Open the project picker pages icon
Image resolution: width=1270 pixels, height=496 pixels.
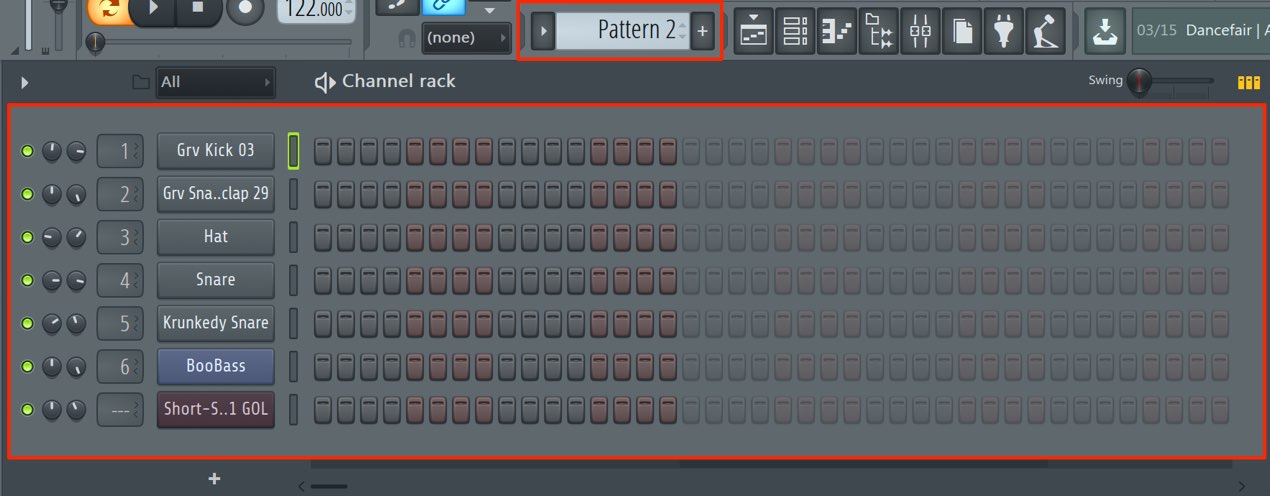tap(962, 31)
